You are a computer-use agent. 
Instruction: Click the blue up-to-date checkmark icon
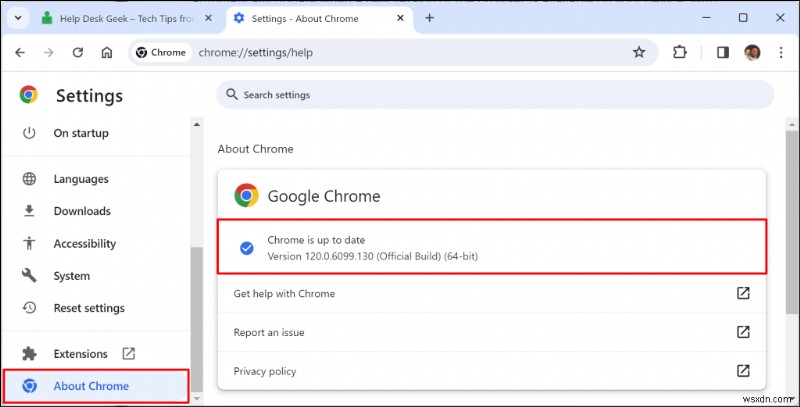pyautogui.click(x=246, y=248)
